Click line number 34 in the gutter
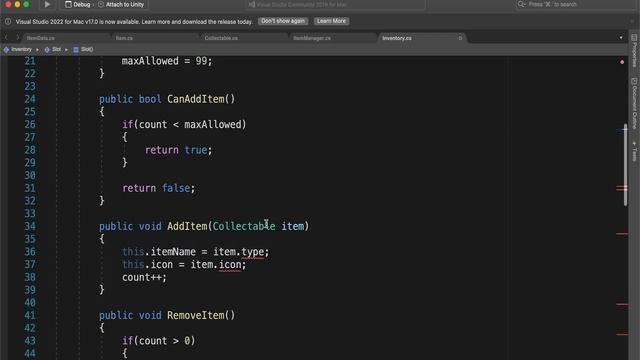Viewport: 640px width, 360px height. (30, 227)
